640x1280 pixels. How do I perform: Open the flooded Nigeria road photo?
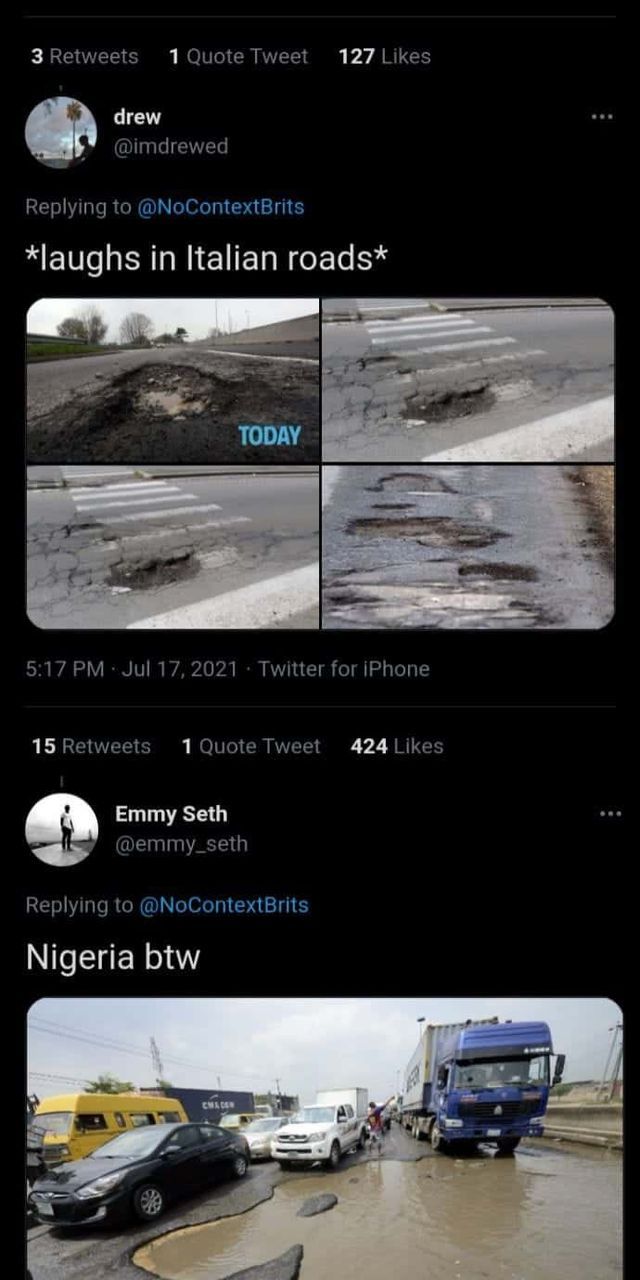click(324, 1138)
